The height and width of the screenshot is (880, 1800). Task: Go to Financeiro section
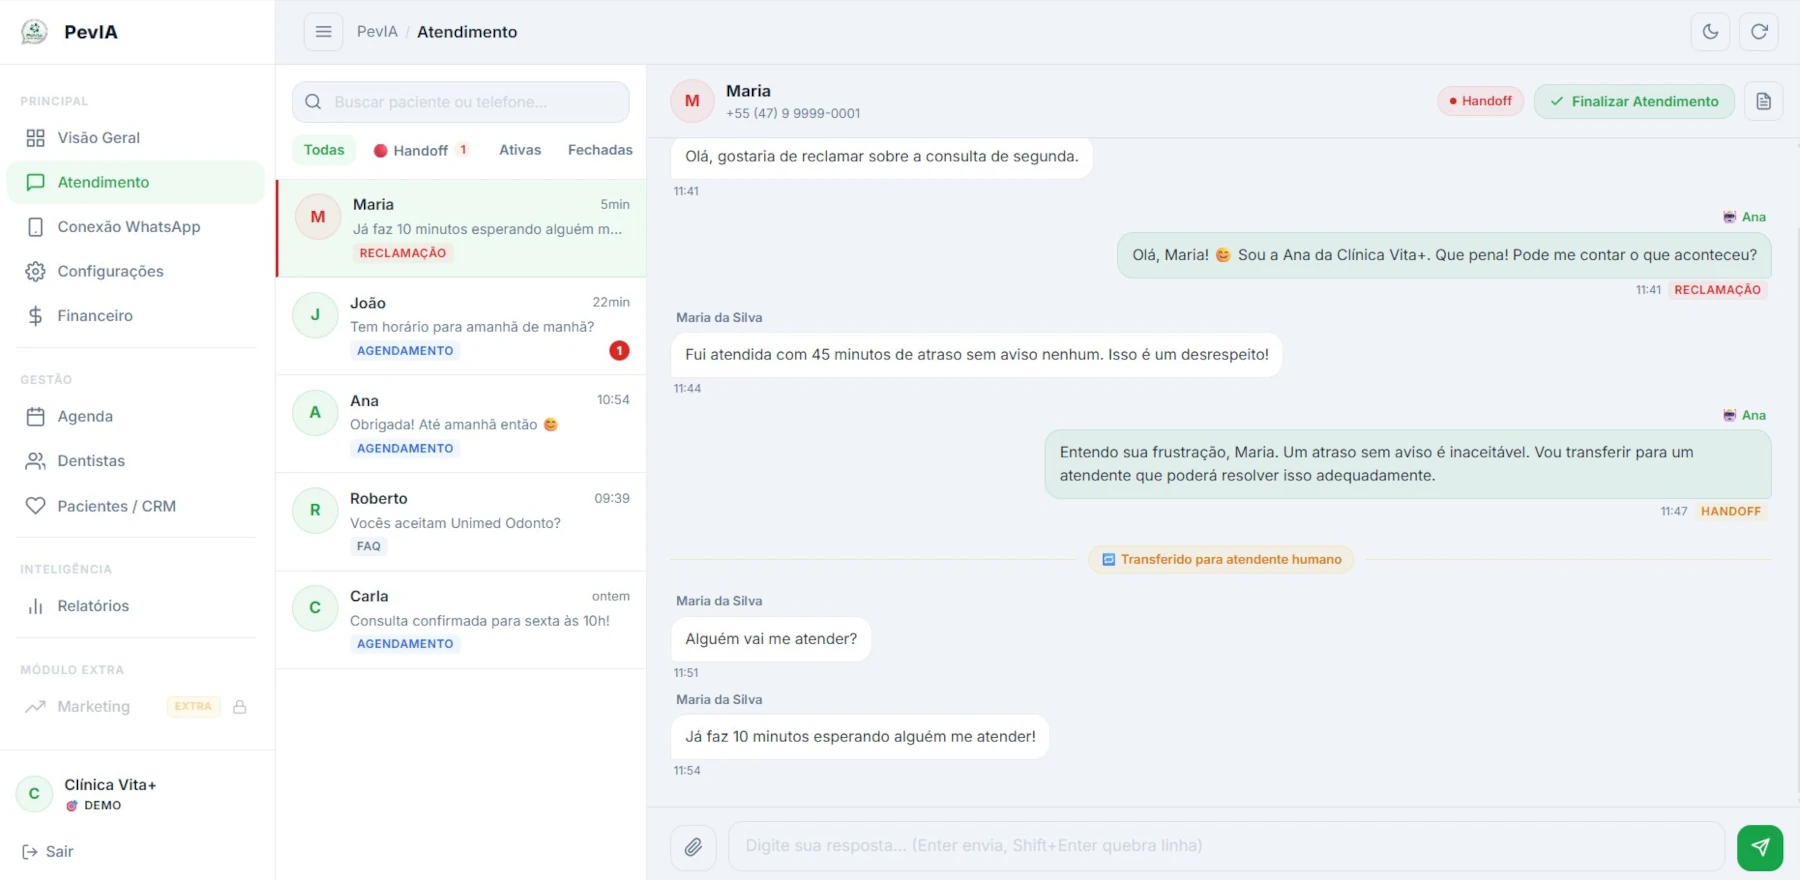[136, 316]
